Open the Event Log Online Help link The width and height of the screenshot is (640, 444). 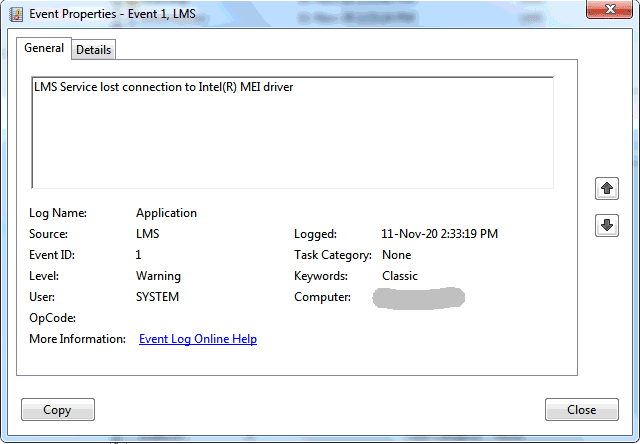tap(198, 339)
